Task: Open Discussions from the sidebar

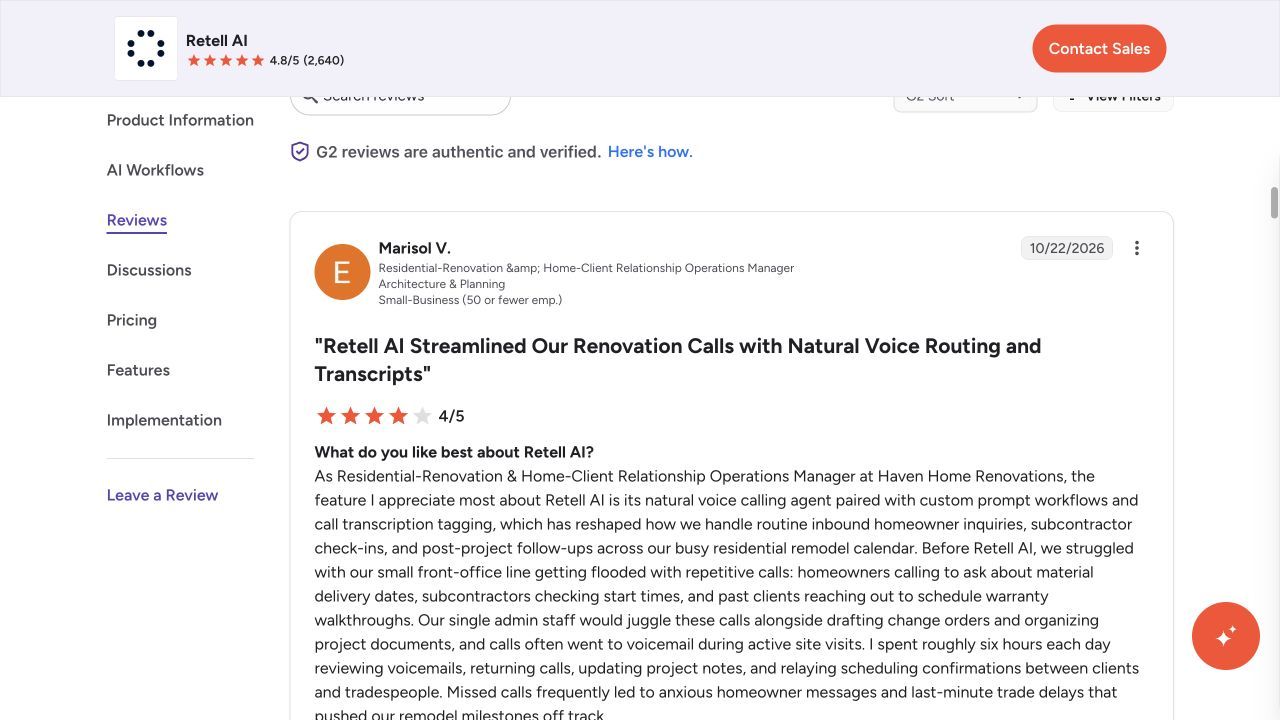Action: pyautogui.click(x=149, y=270)
